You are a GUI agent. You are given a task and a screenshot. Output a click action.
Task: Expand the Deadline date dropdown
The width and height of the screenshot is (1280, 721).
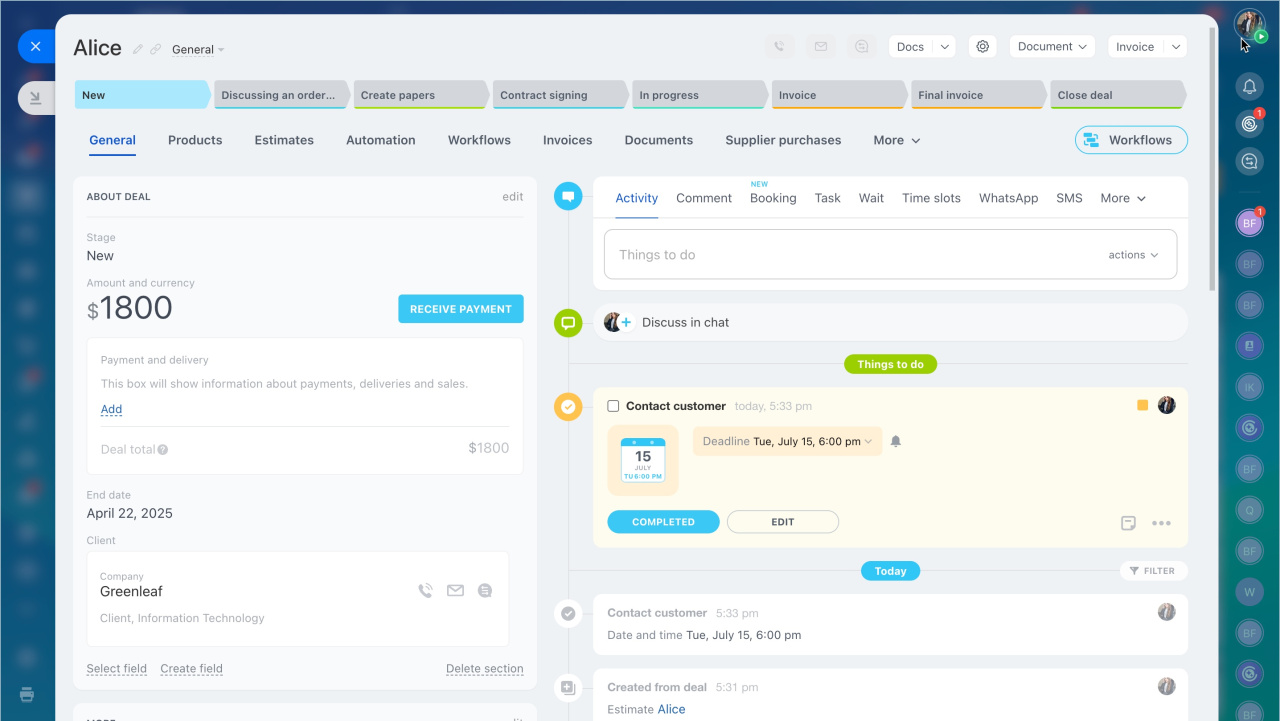point(868,442)
